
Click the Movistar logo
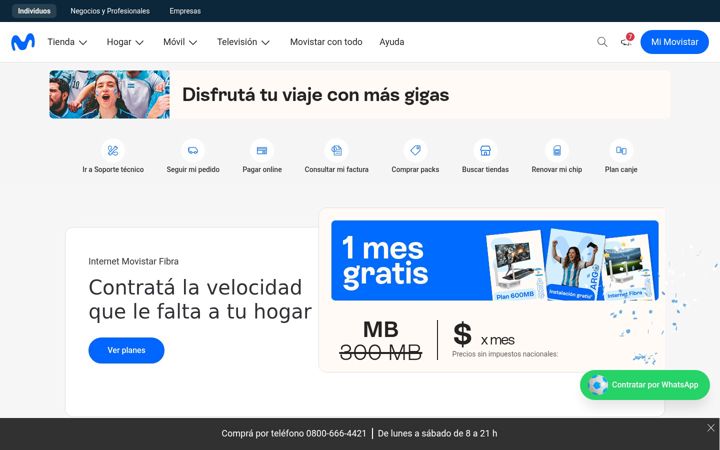pyautogui.click(x=23, y=42)
